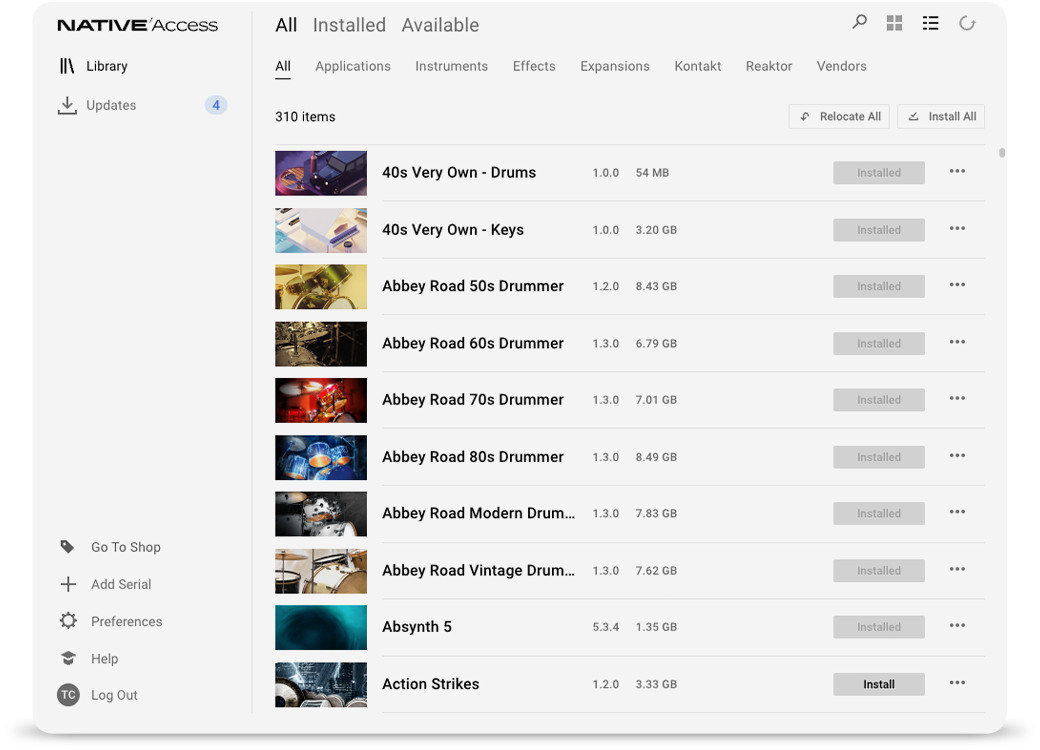The image size is (1040, 750).
Task: Open more options for Absynth 5
Action: click(x=957, y=625)
